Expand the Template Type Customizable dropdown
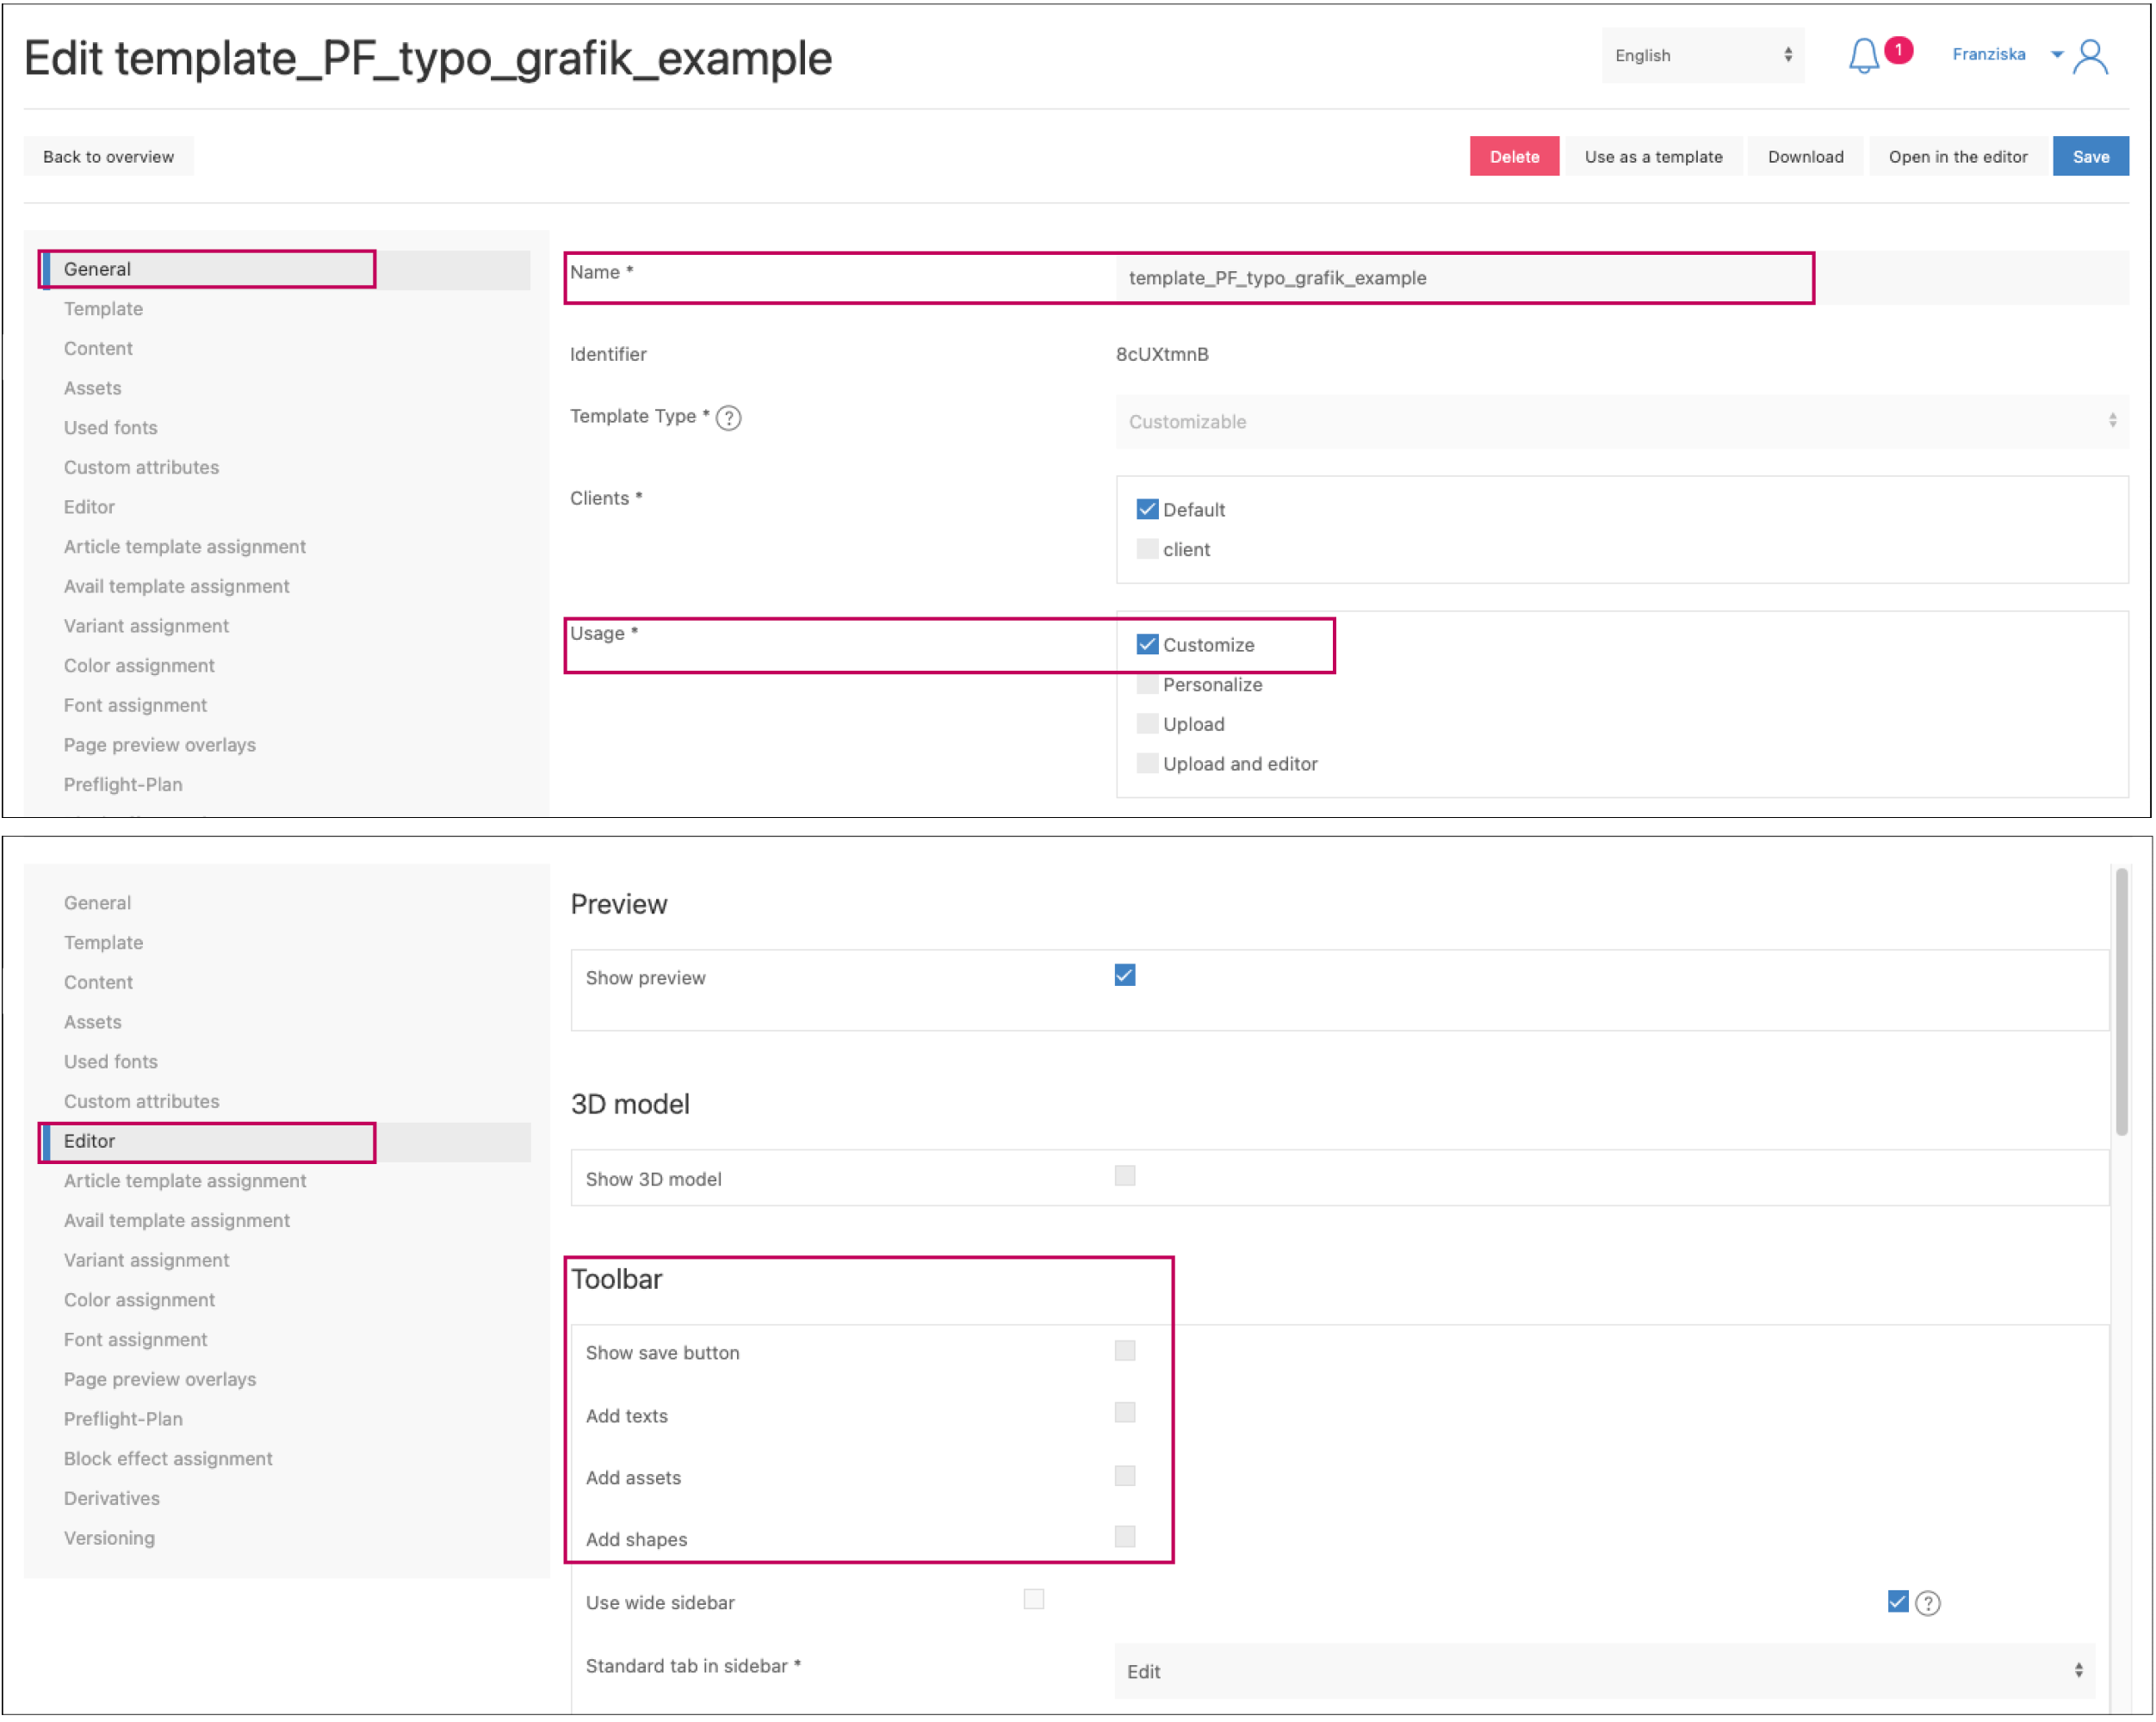Viewport: 2156px width, 1722px height. [x=1620, y=422]
